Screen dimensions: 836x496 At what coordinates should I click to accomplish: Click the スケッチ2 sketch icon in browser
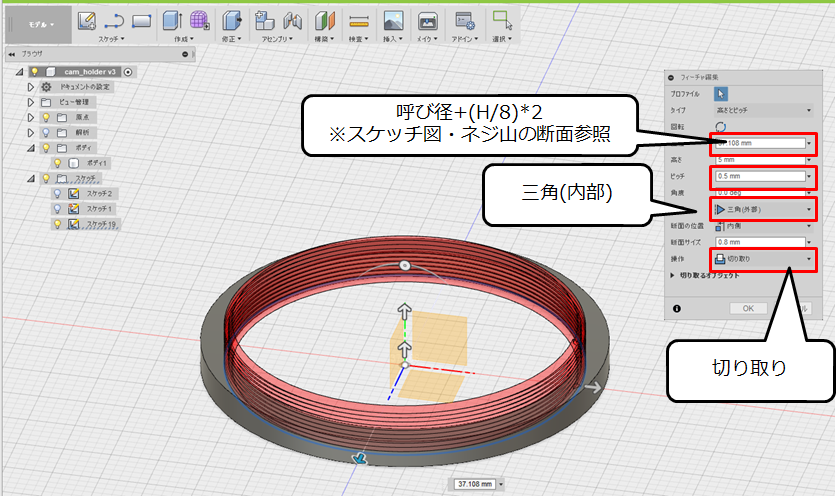point(74,194)
